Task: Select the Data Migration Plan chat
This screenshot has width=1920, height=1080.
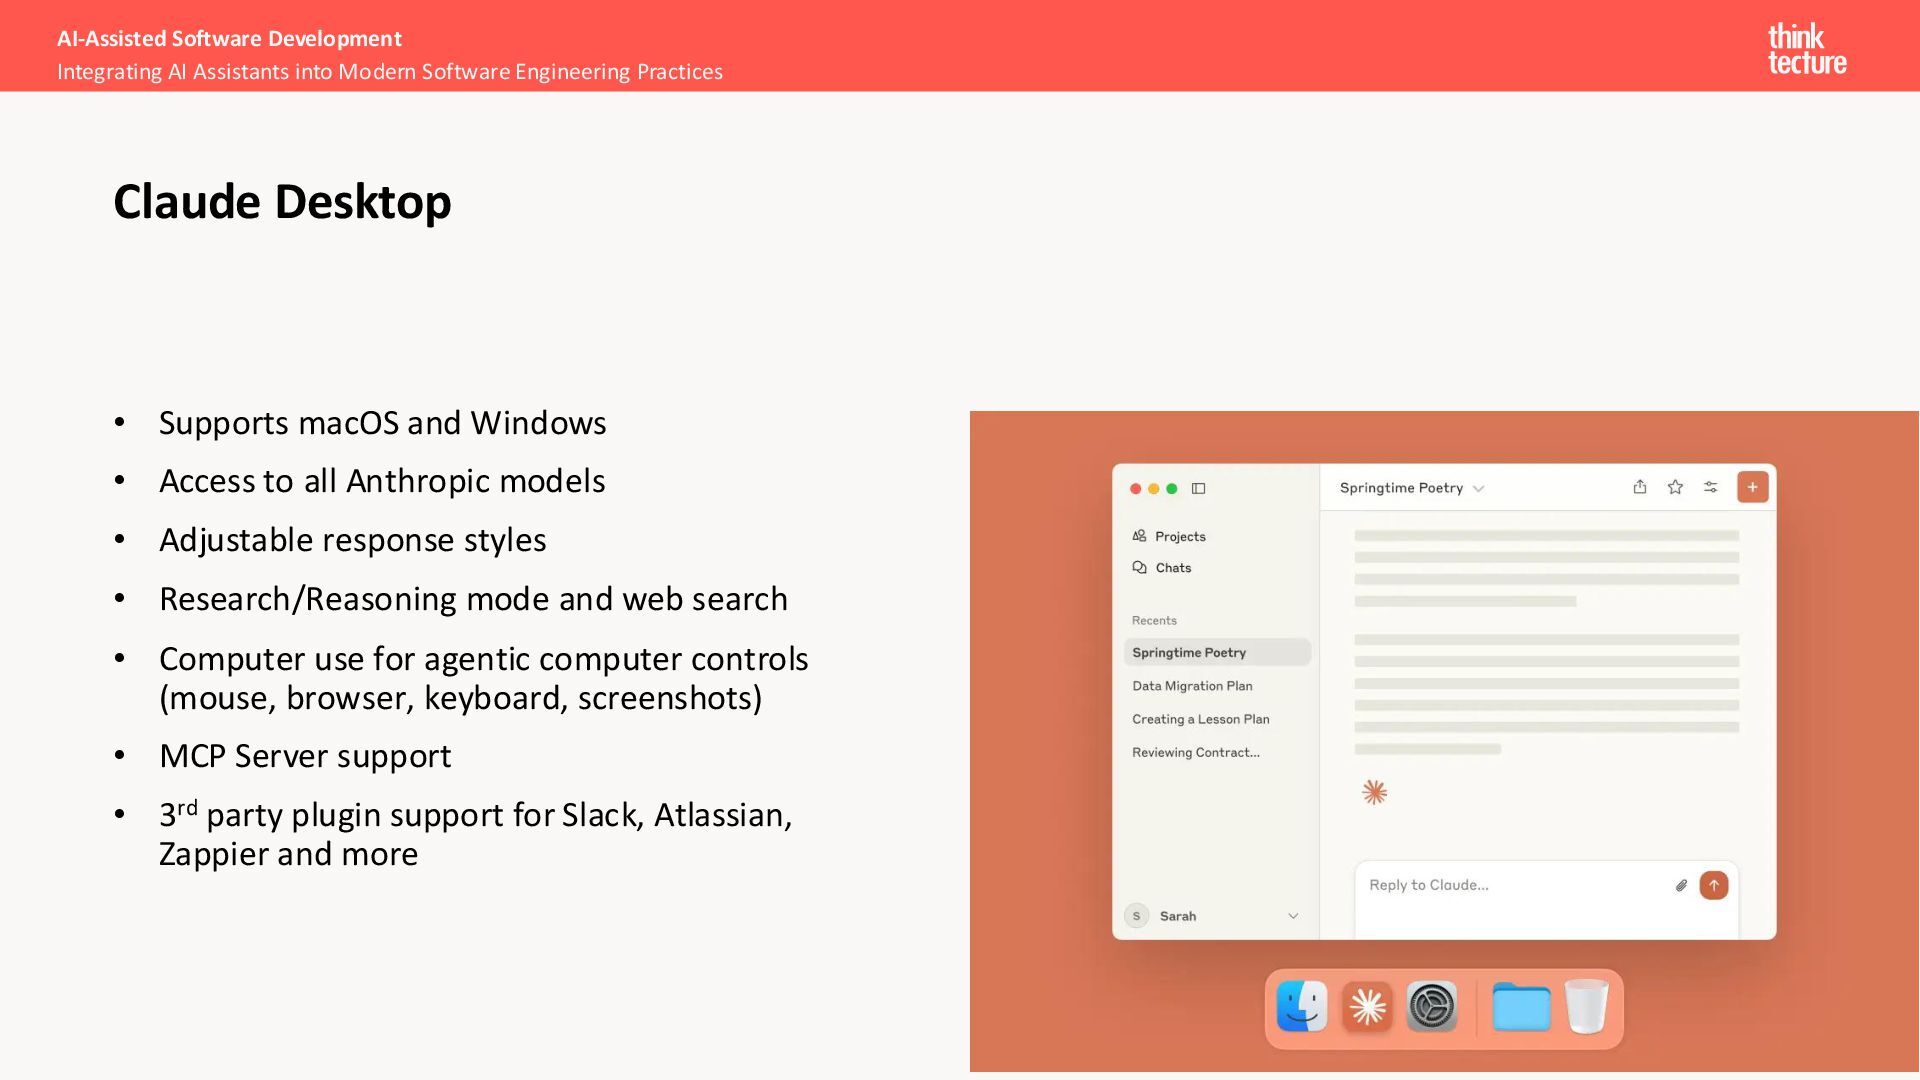Action: pos(1192,686)
